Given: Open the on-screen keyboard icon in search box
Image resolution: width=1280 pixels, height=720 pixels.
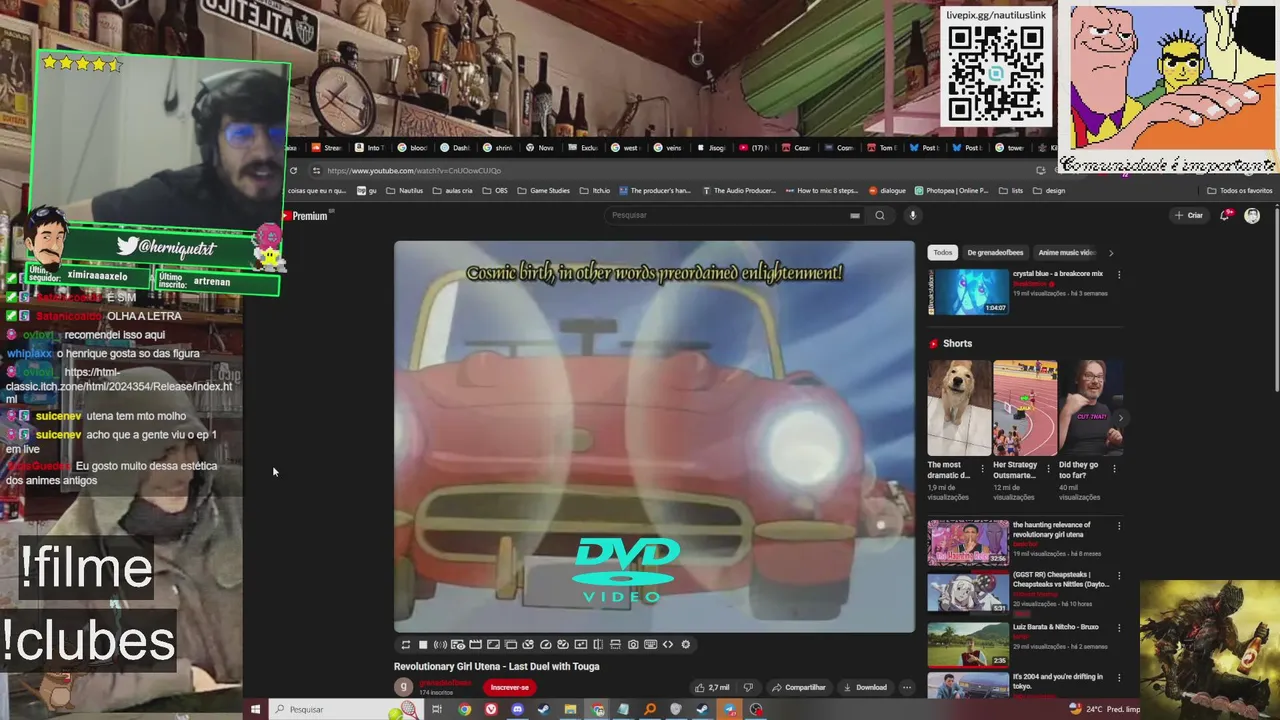Looking at the screenshot, I should click(855, 215).
